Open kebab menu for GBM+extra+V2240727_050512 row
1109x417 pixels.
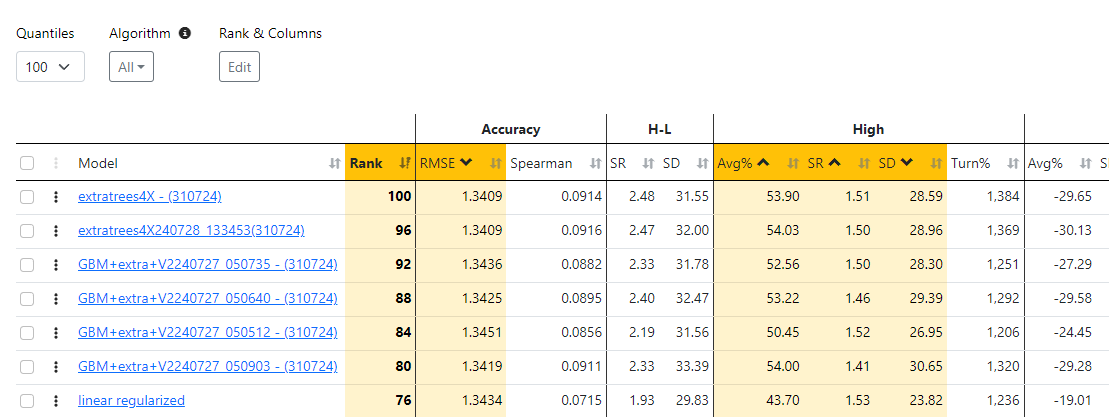56,333
